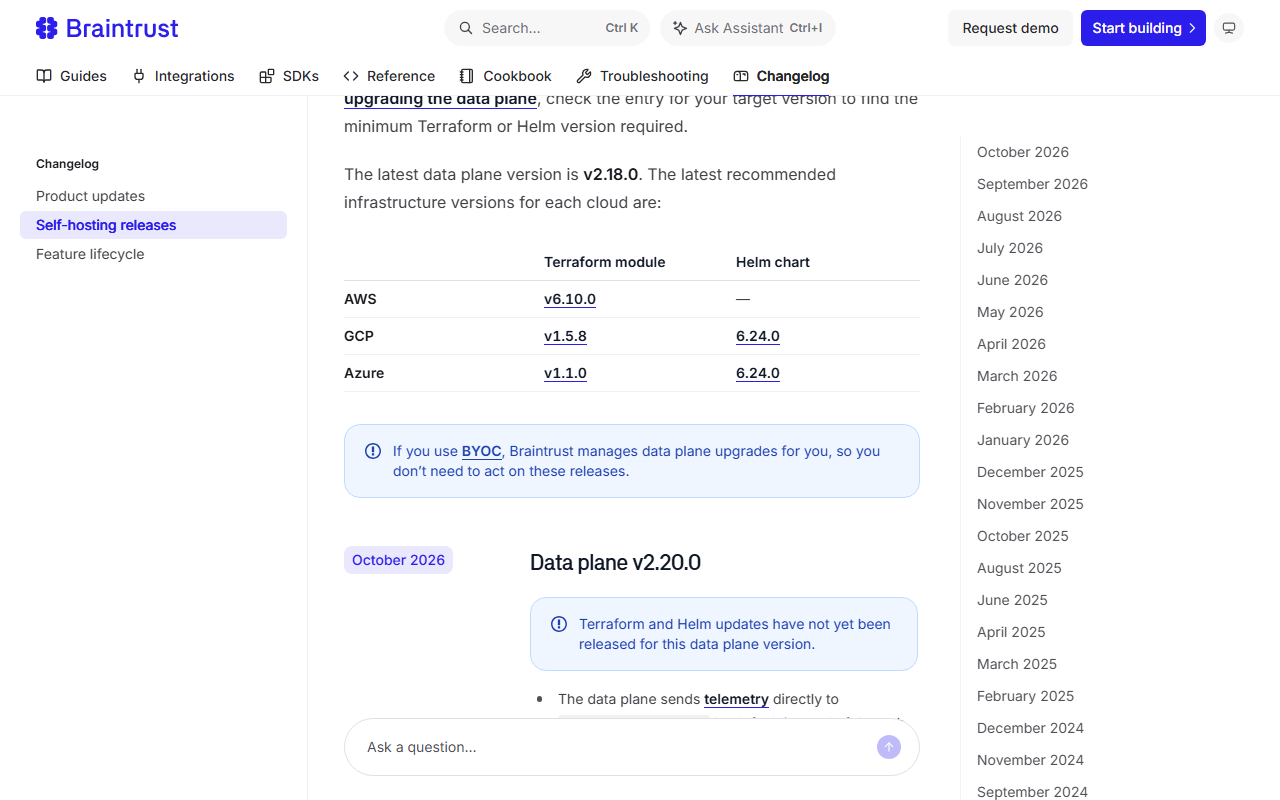Toggle the theme monitor icon
The height and width of the screenshot is (800, 1280).
click(1230, 28)
